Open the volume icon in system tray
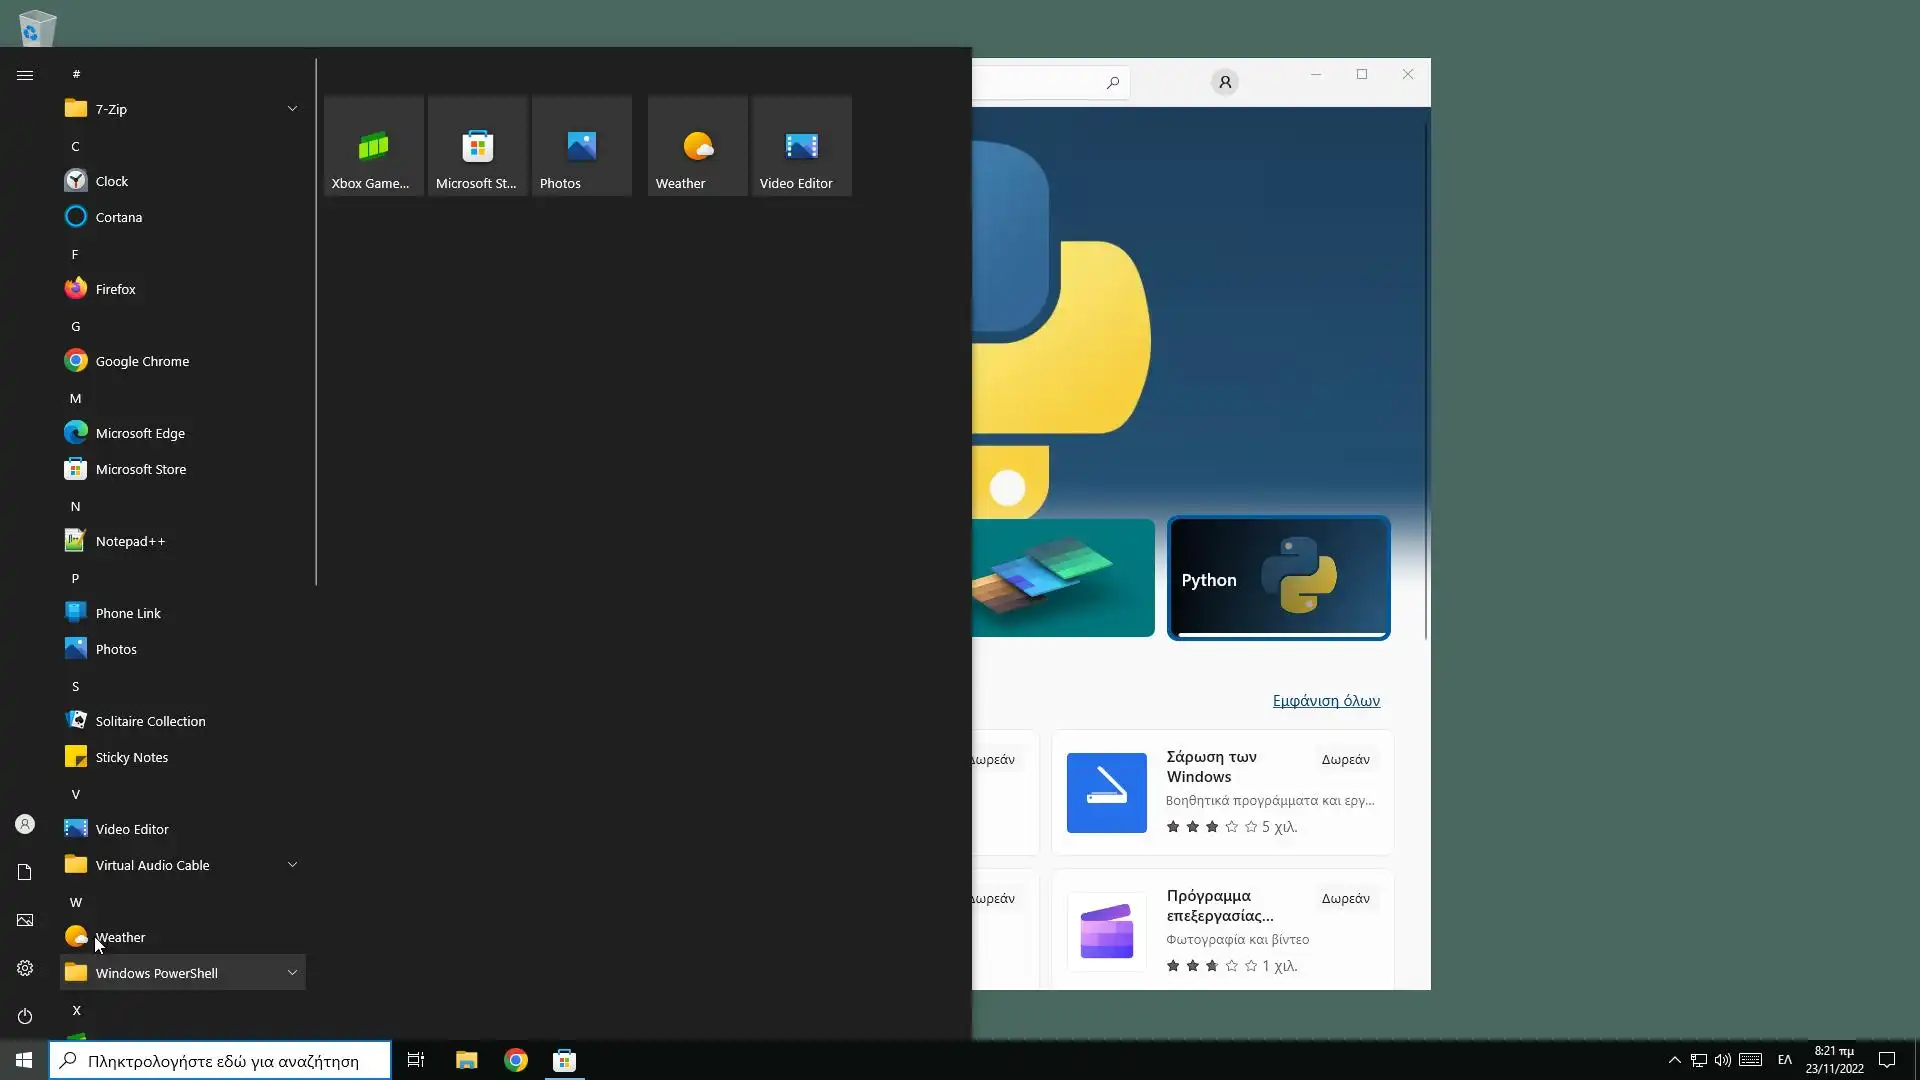This screenshot has width=1920, height=1080. 1722,1060
